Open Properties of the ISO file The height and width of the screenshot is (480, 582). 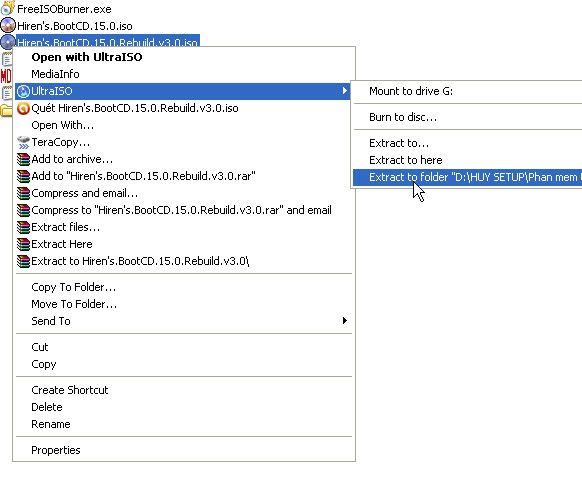click(x=183, y=450)
